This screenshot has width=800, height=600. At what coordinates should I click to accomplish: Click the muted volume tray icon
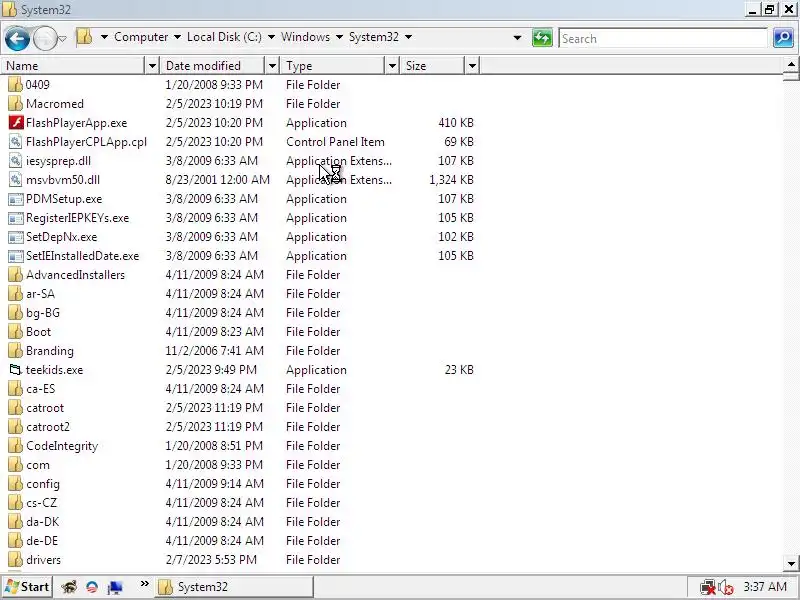click(726, 588)
